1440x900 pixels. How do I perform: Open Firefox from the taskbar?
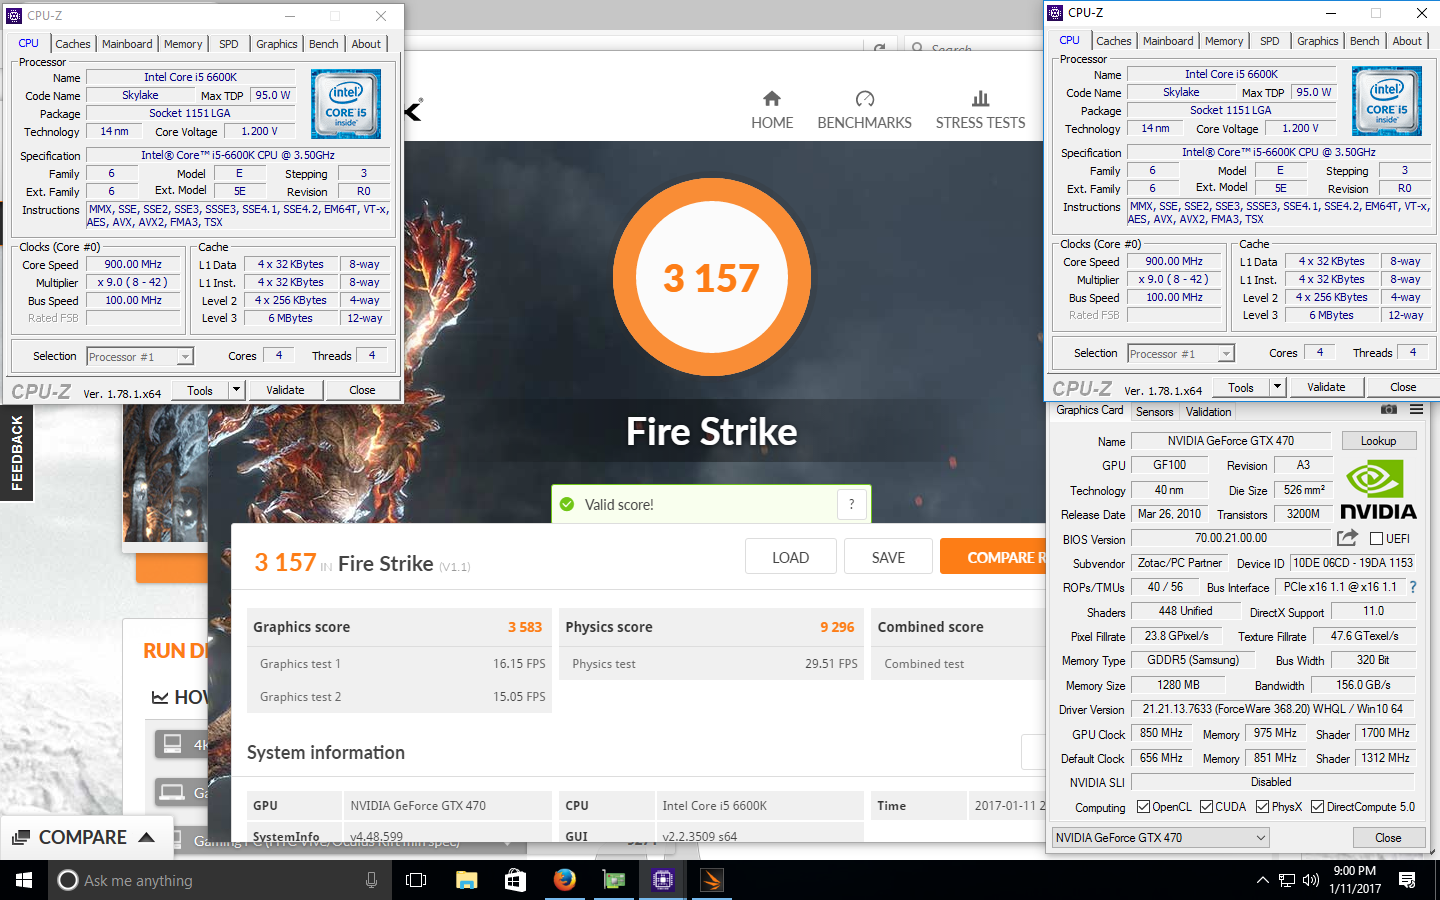tap(564, 880)
